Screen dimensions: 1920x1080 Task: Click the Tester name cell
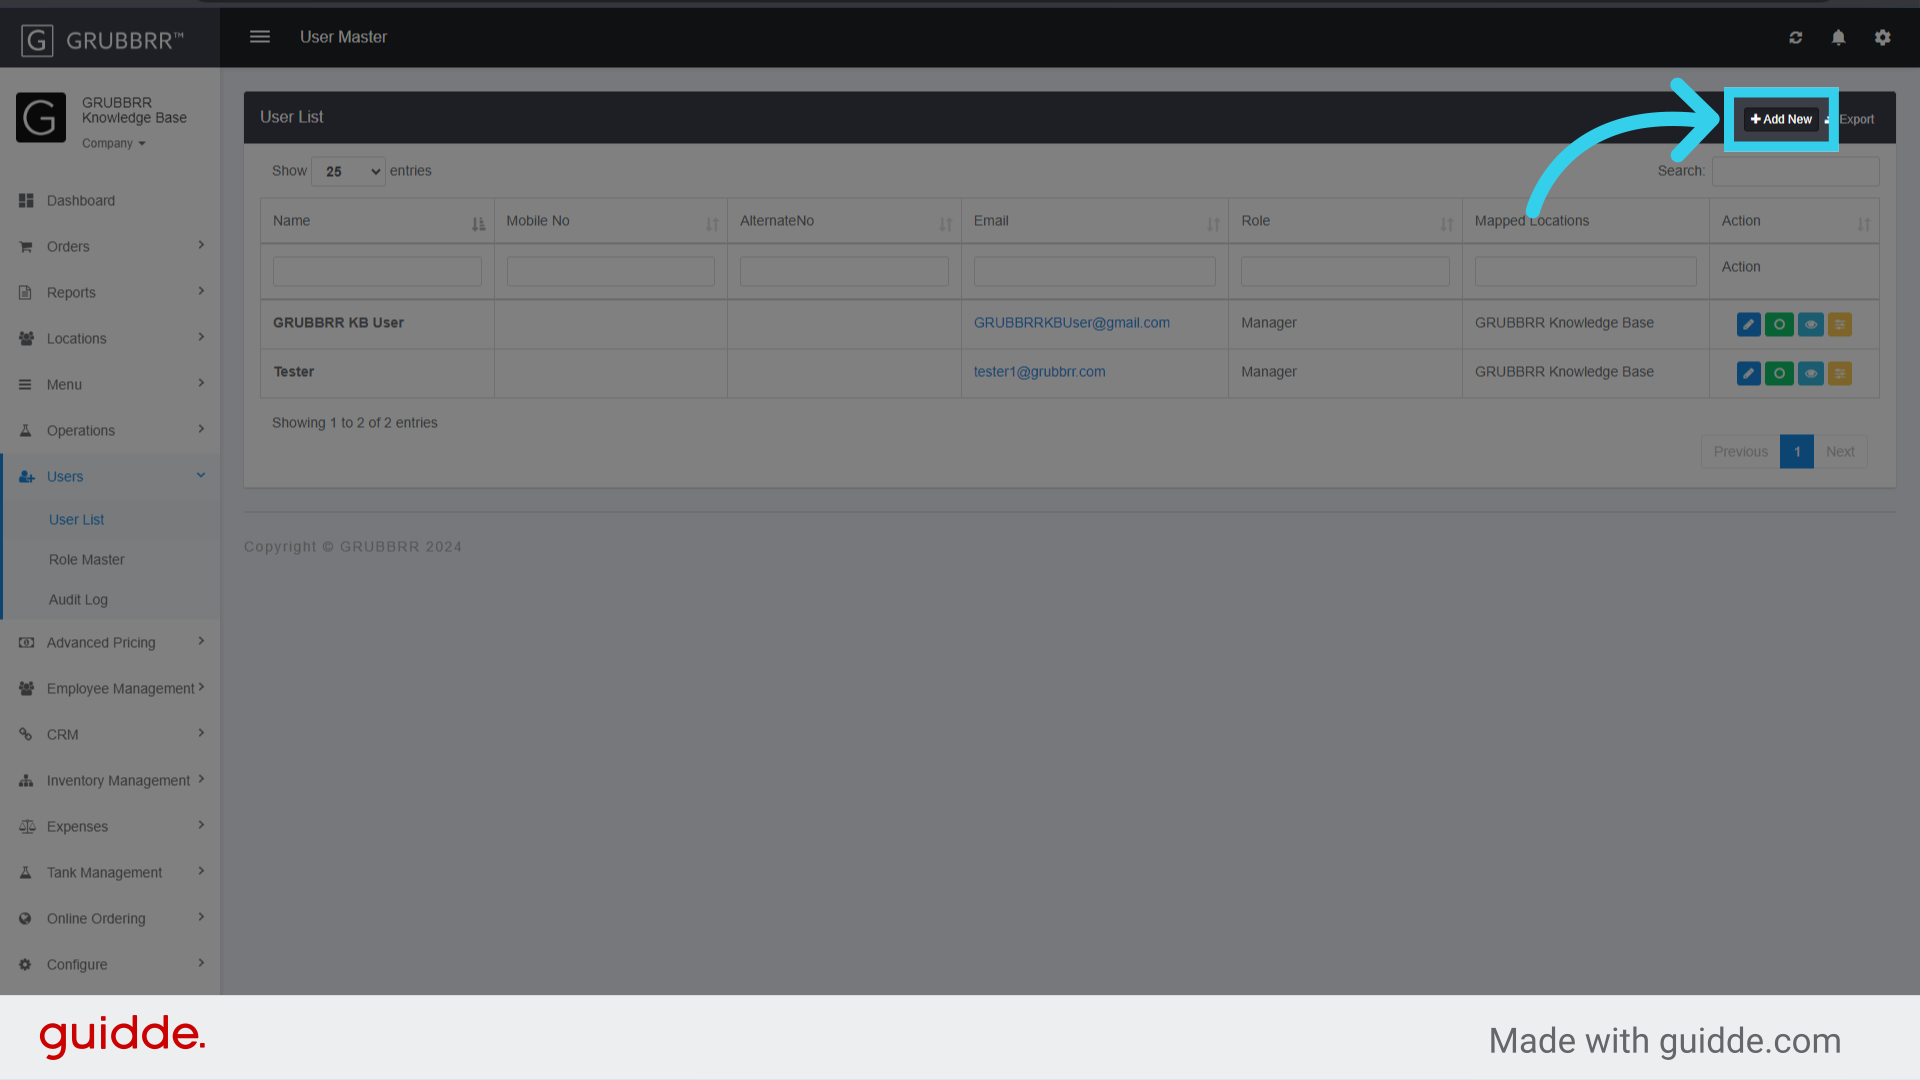[x=377, y=373]
